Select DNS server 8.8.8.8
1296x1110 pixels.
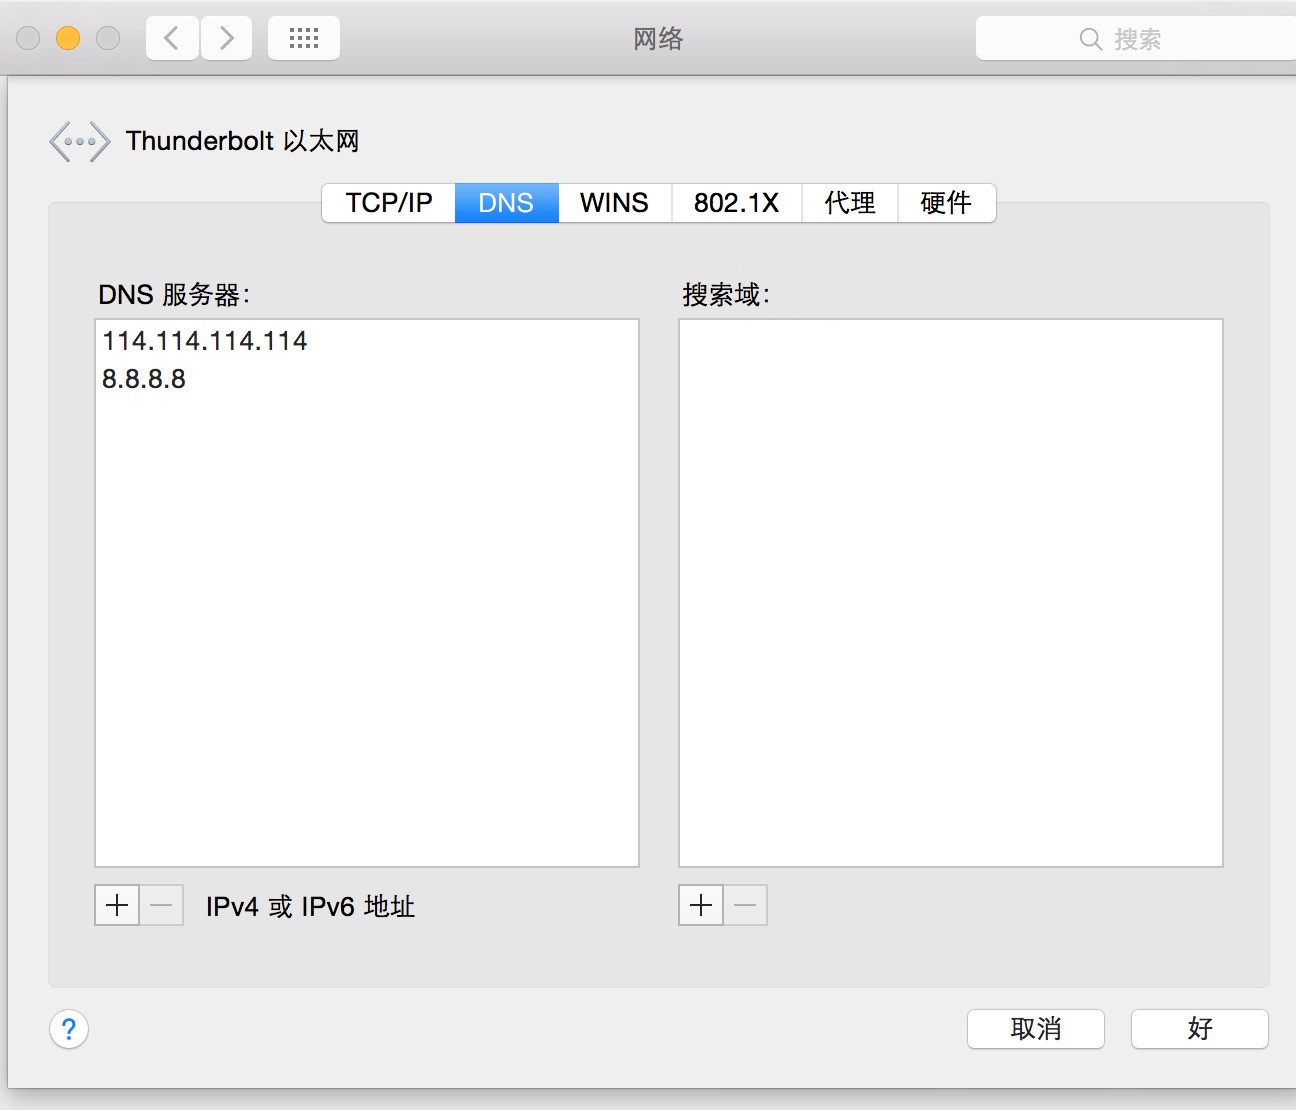tap(367, 379)
